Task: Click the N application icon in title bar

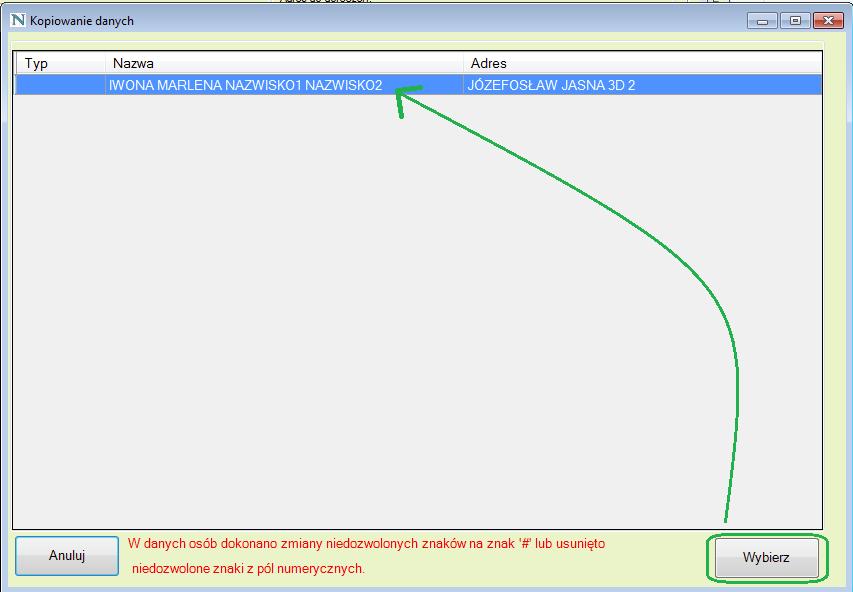Action: 18,20
